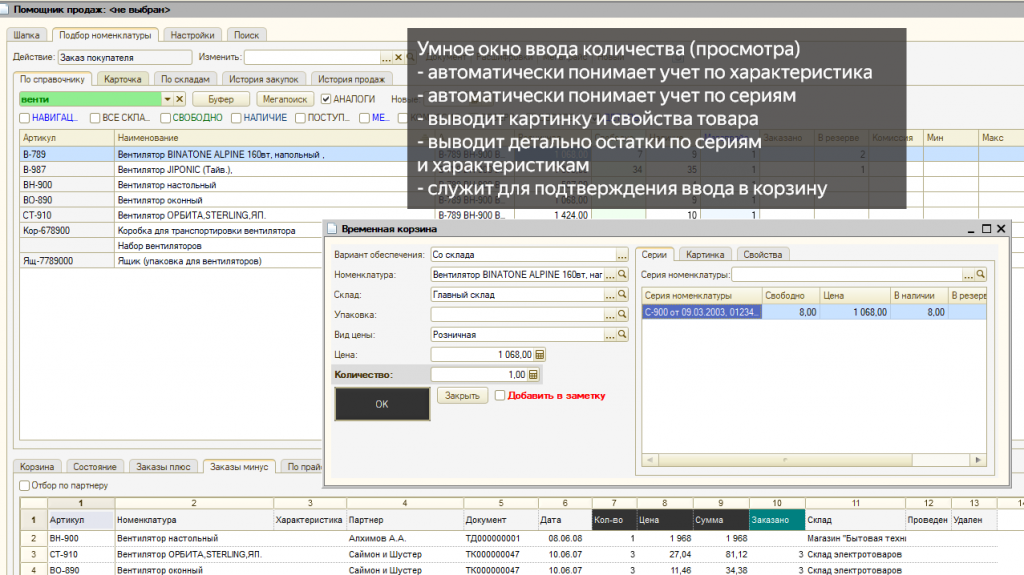The image size is (1024, 575).
Task: Open the Действие combo box
Action: [x=125, y=58]
